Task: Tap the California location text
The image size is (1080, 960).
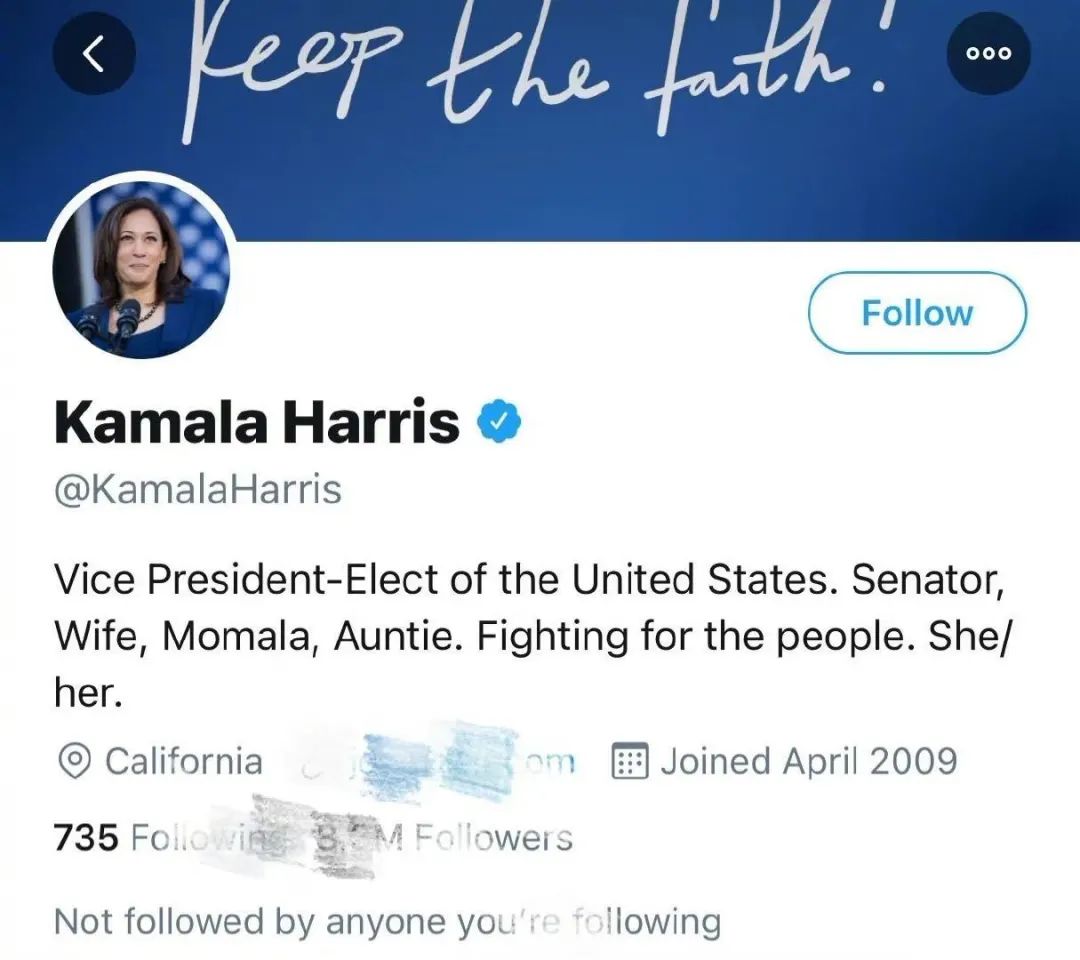Action: (184, 762)
